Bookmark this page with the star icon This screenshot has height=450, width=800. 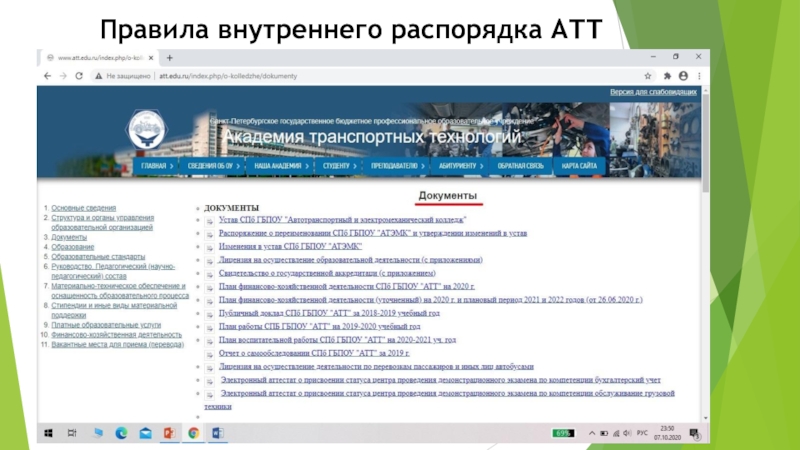point(648,75)
